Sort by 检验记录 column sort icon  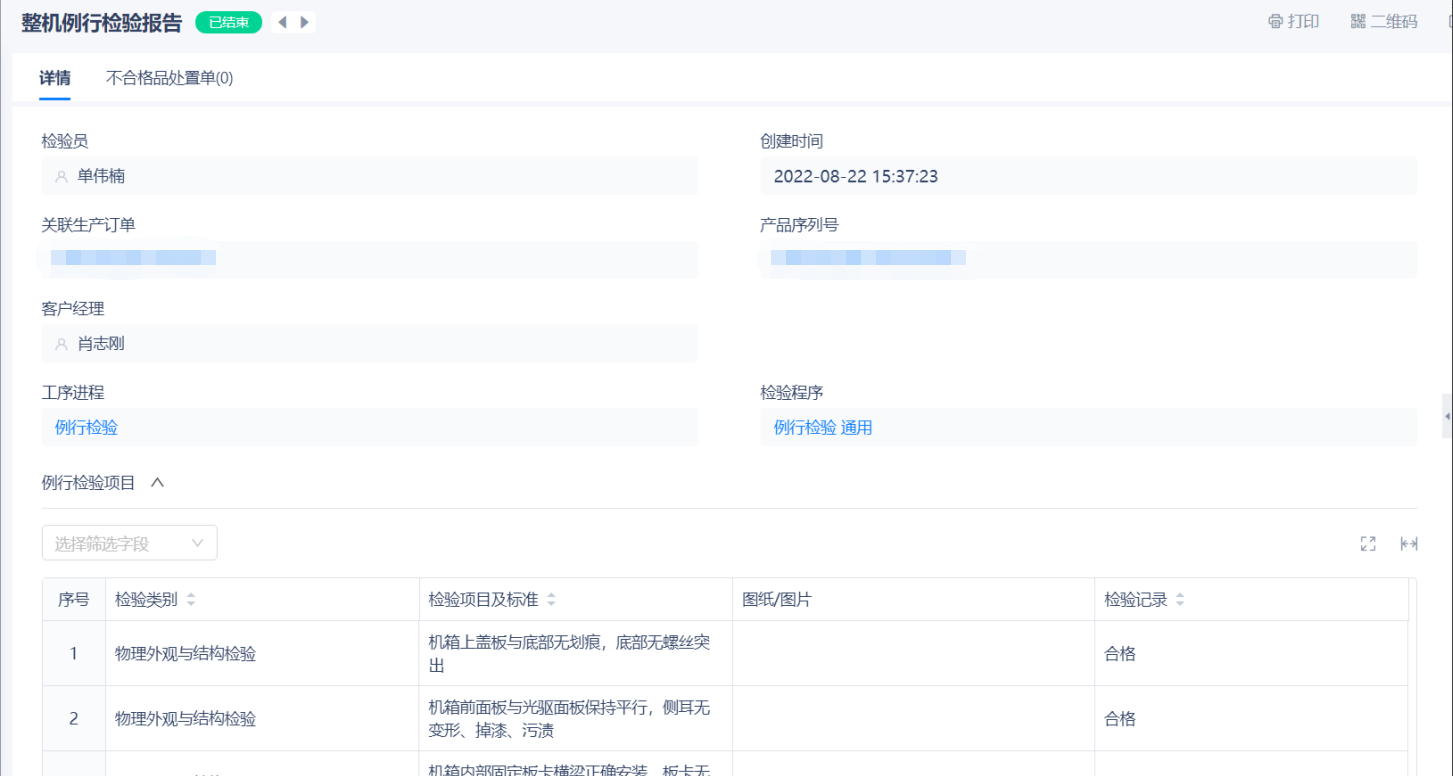(1180, 600)
